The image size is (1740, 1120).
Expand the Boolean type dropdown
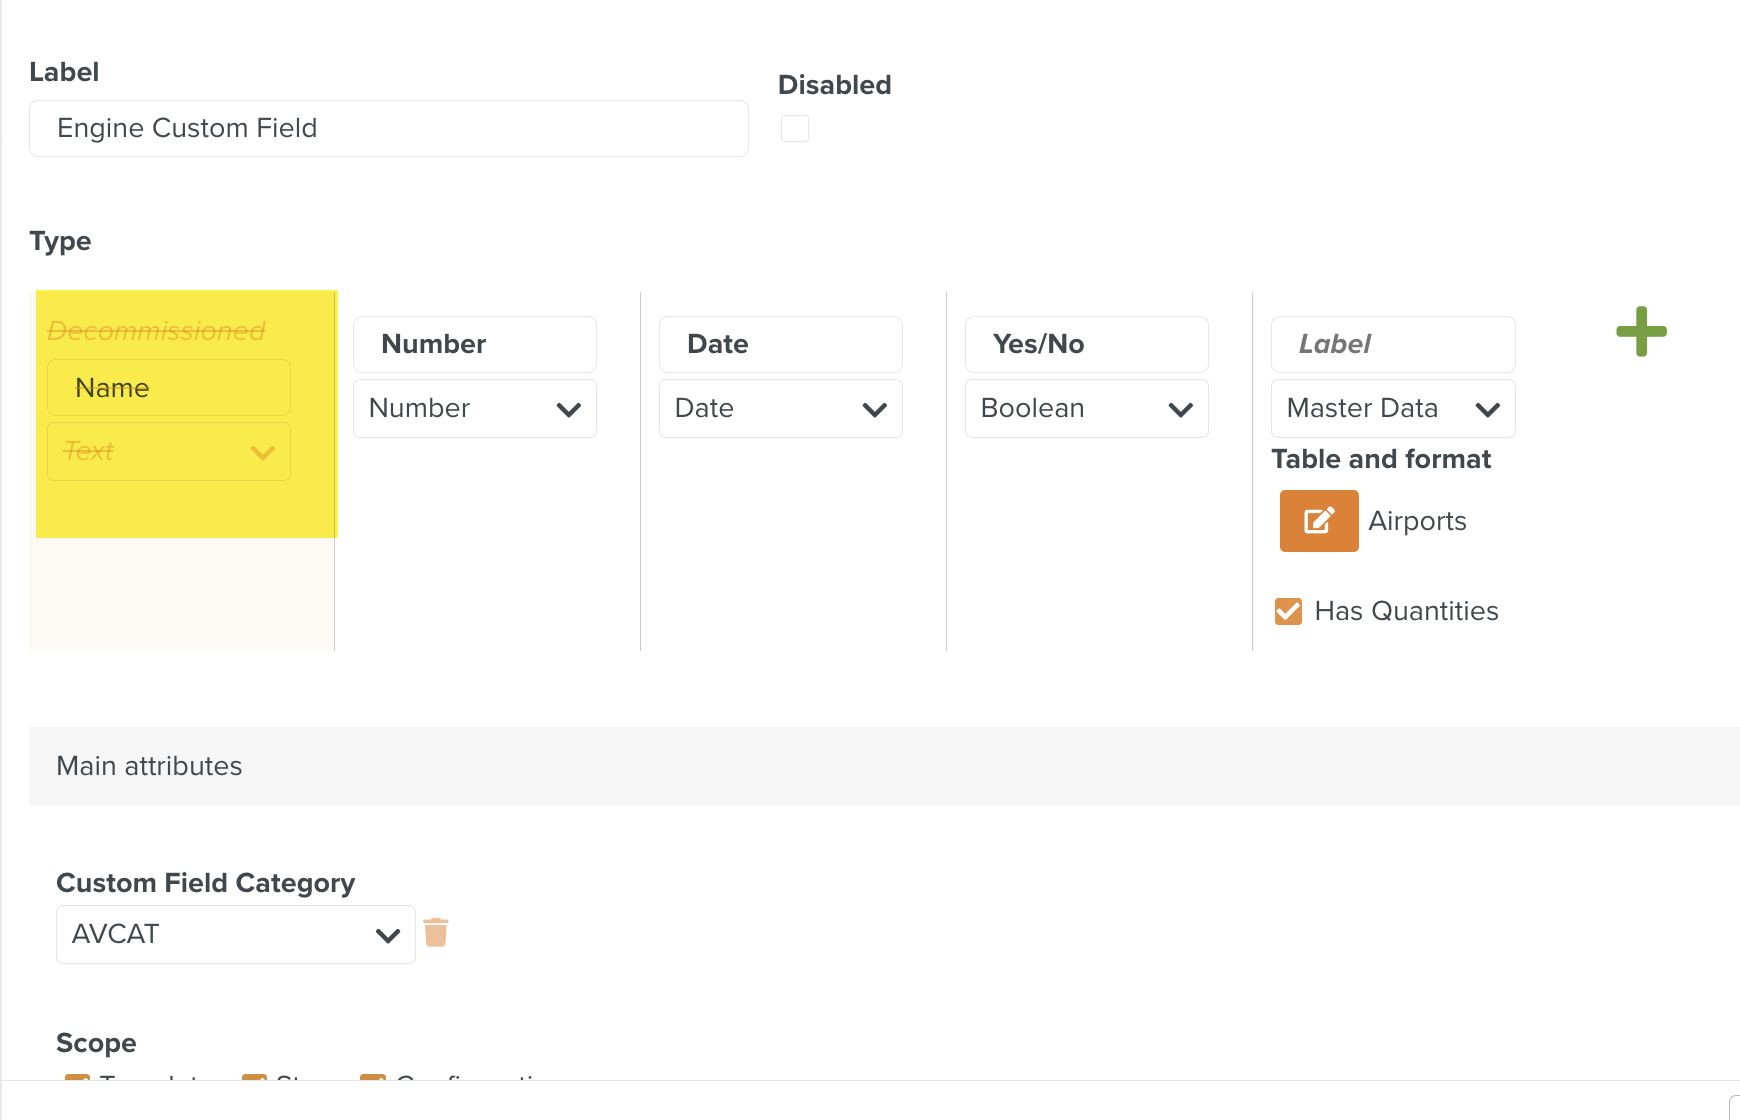(1086, 409)
